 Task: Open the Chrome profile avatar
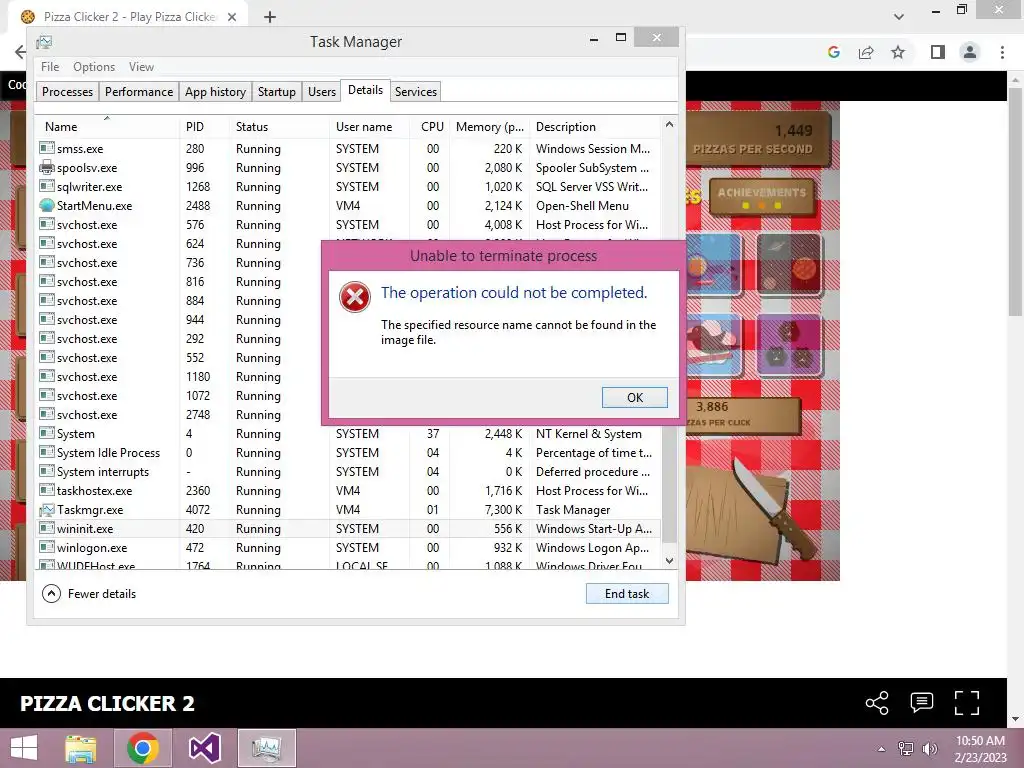coord(970,52)
